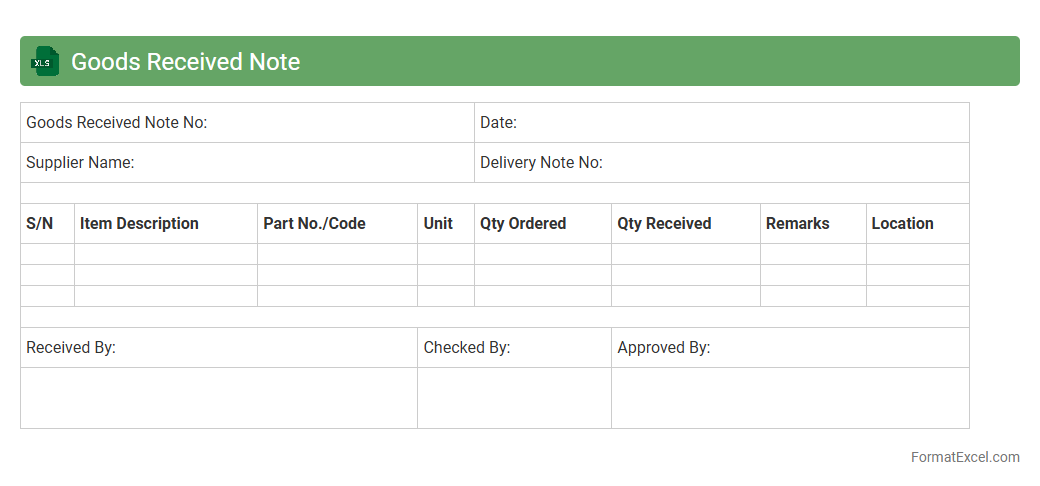Screen dimensions: 1040x486
Task: Click the Goods Received Note title
Action: tap(185, 62)
